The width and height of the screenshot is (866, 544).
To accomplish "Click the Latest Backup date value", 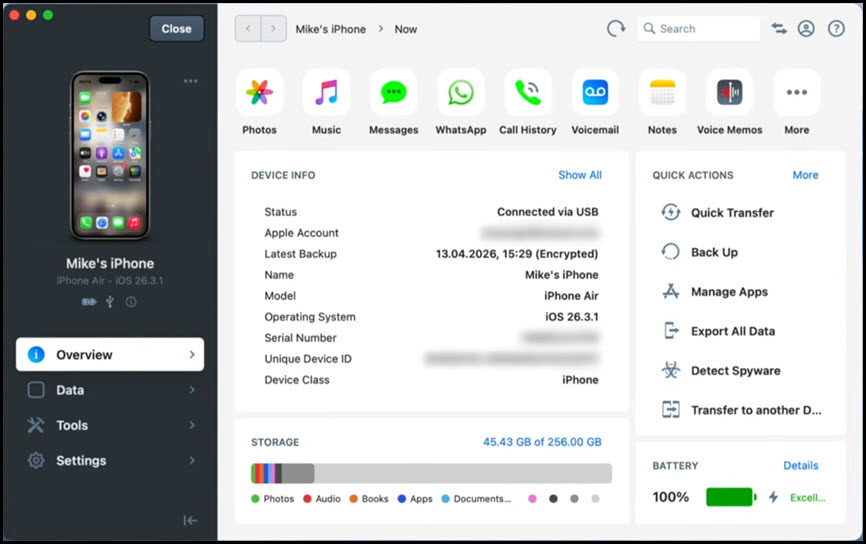I will pos(516,254).
